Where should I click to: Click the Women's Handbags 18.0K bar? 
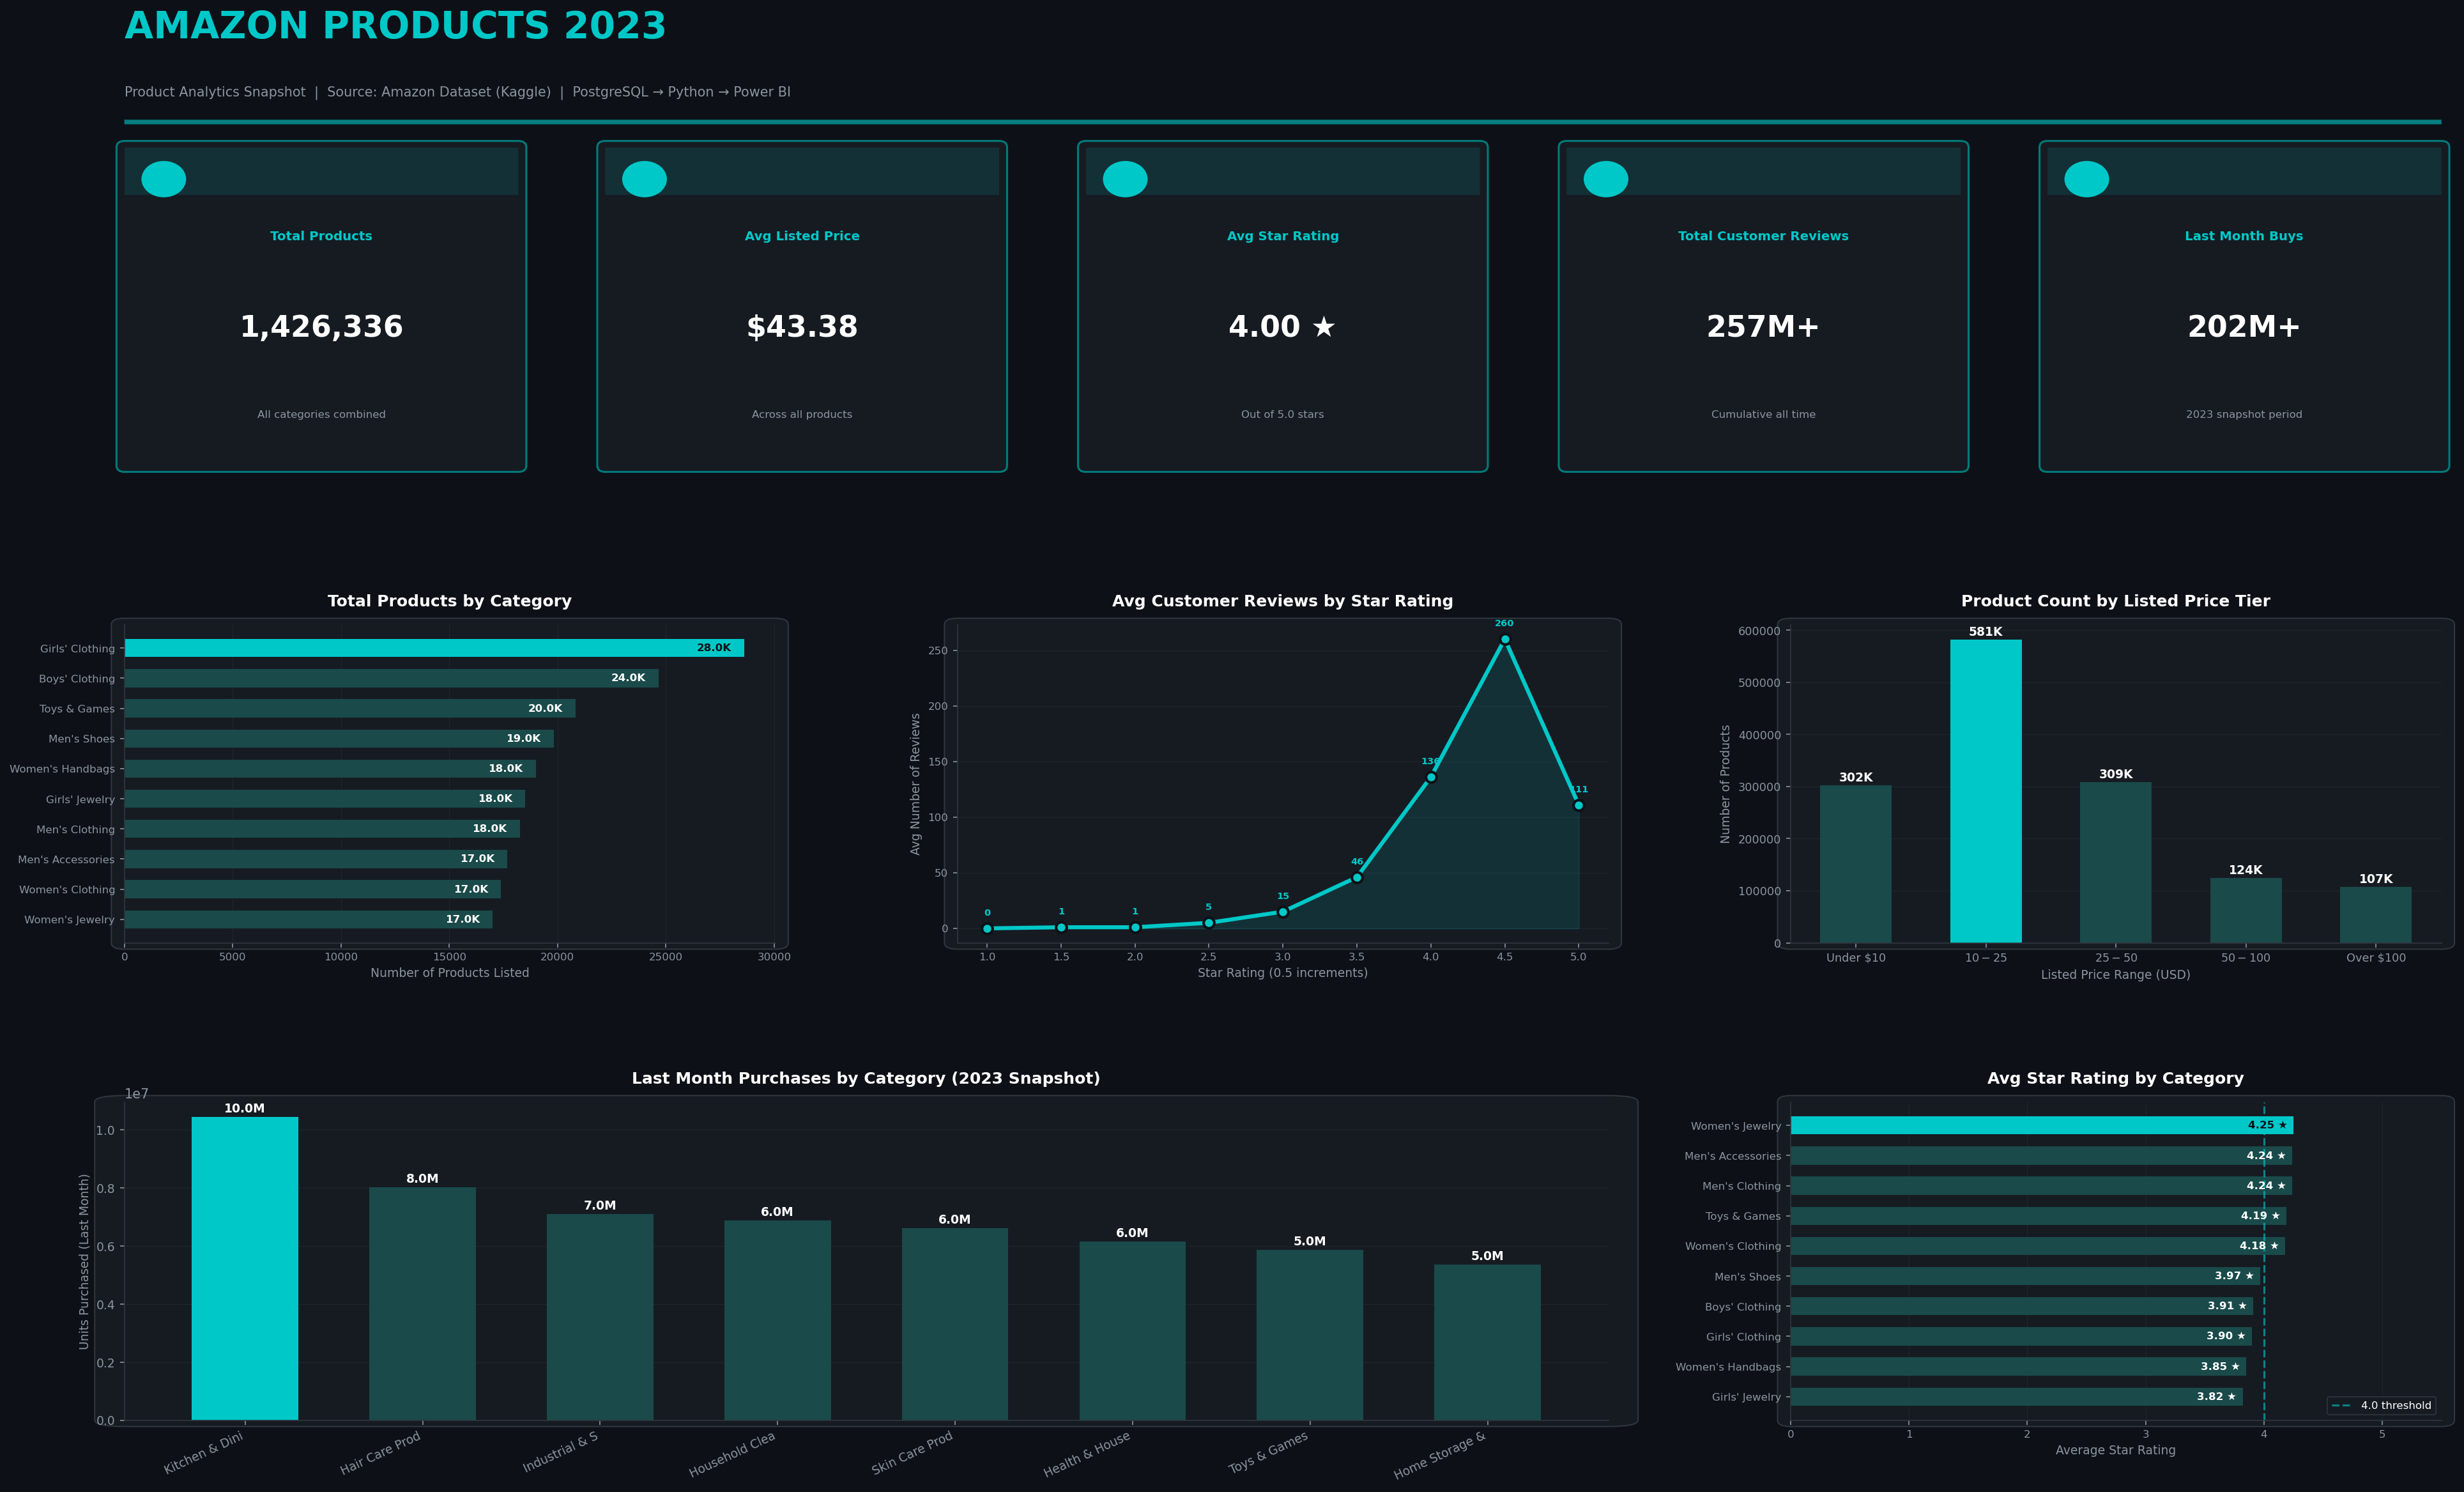coord(330,768)
